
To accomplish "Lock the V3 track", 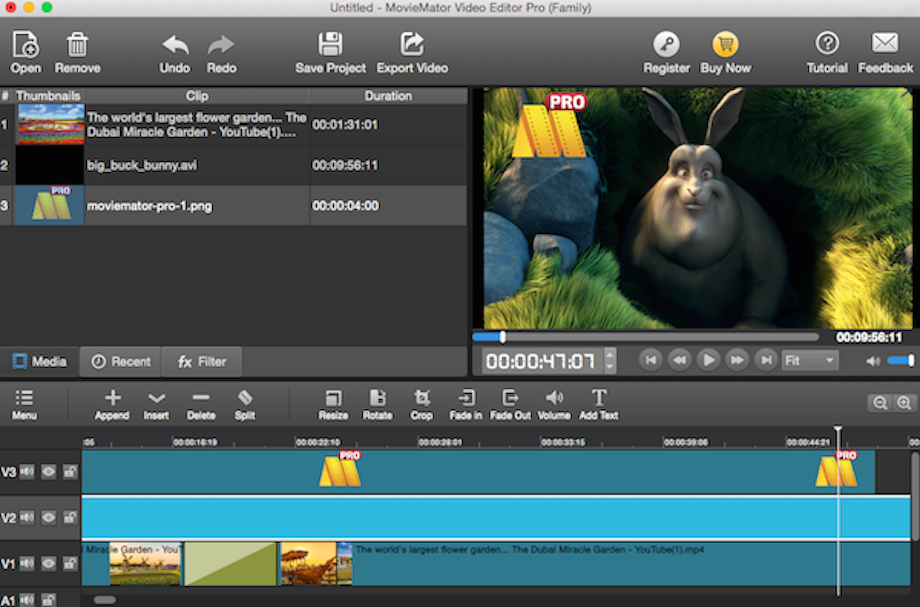I will [x=69, y=472].
